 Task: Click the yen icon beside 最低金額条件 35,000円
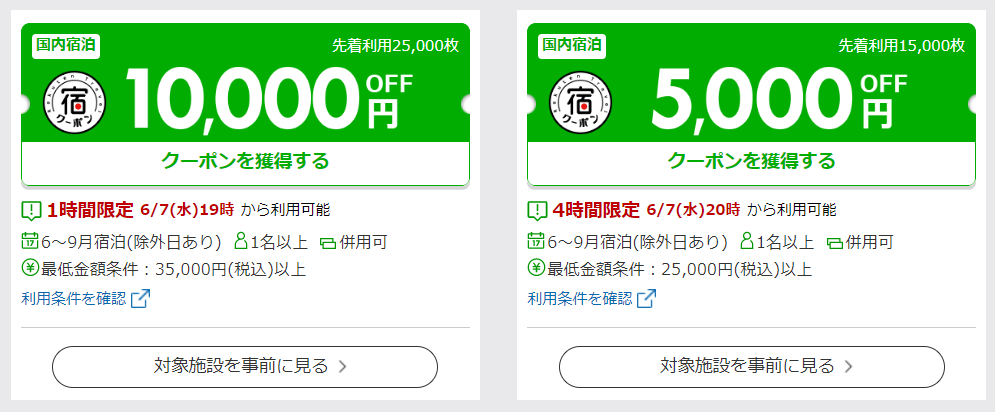[30, 268]
